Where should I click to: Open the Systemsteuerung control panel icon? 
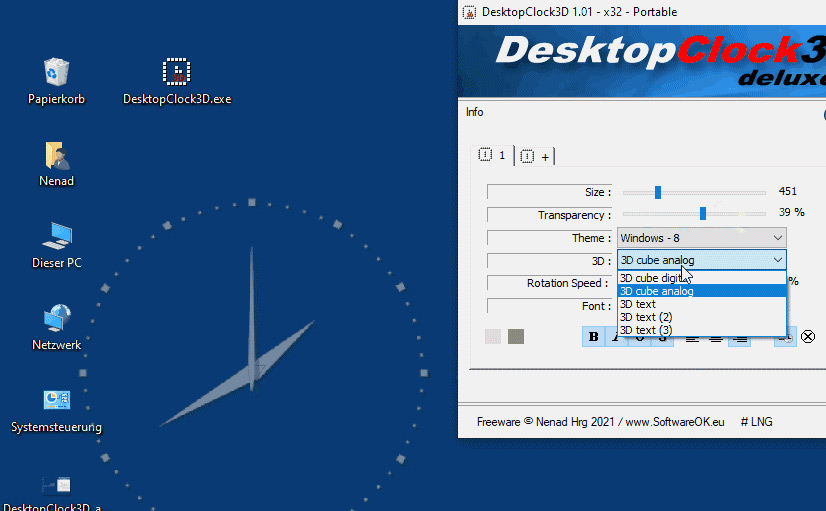[x=56, y=410]
